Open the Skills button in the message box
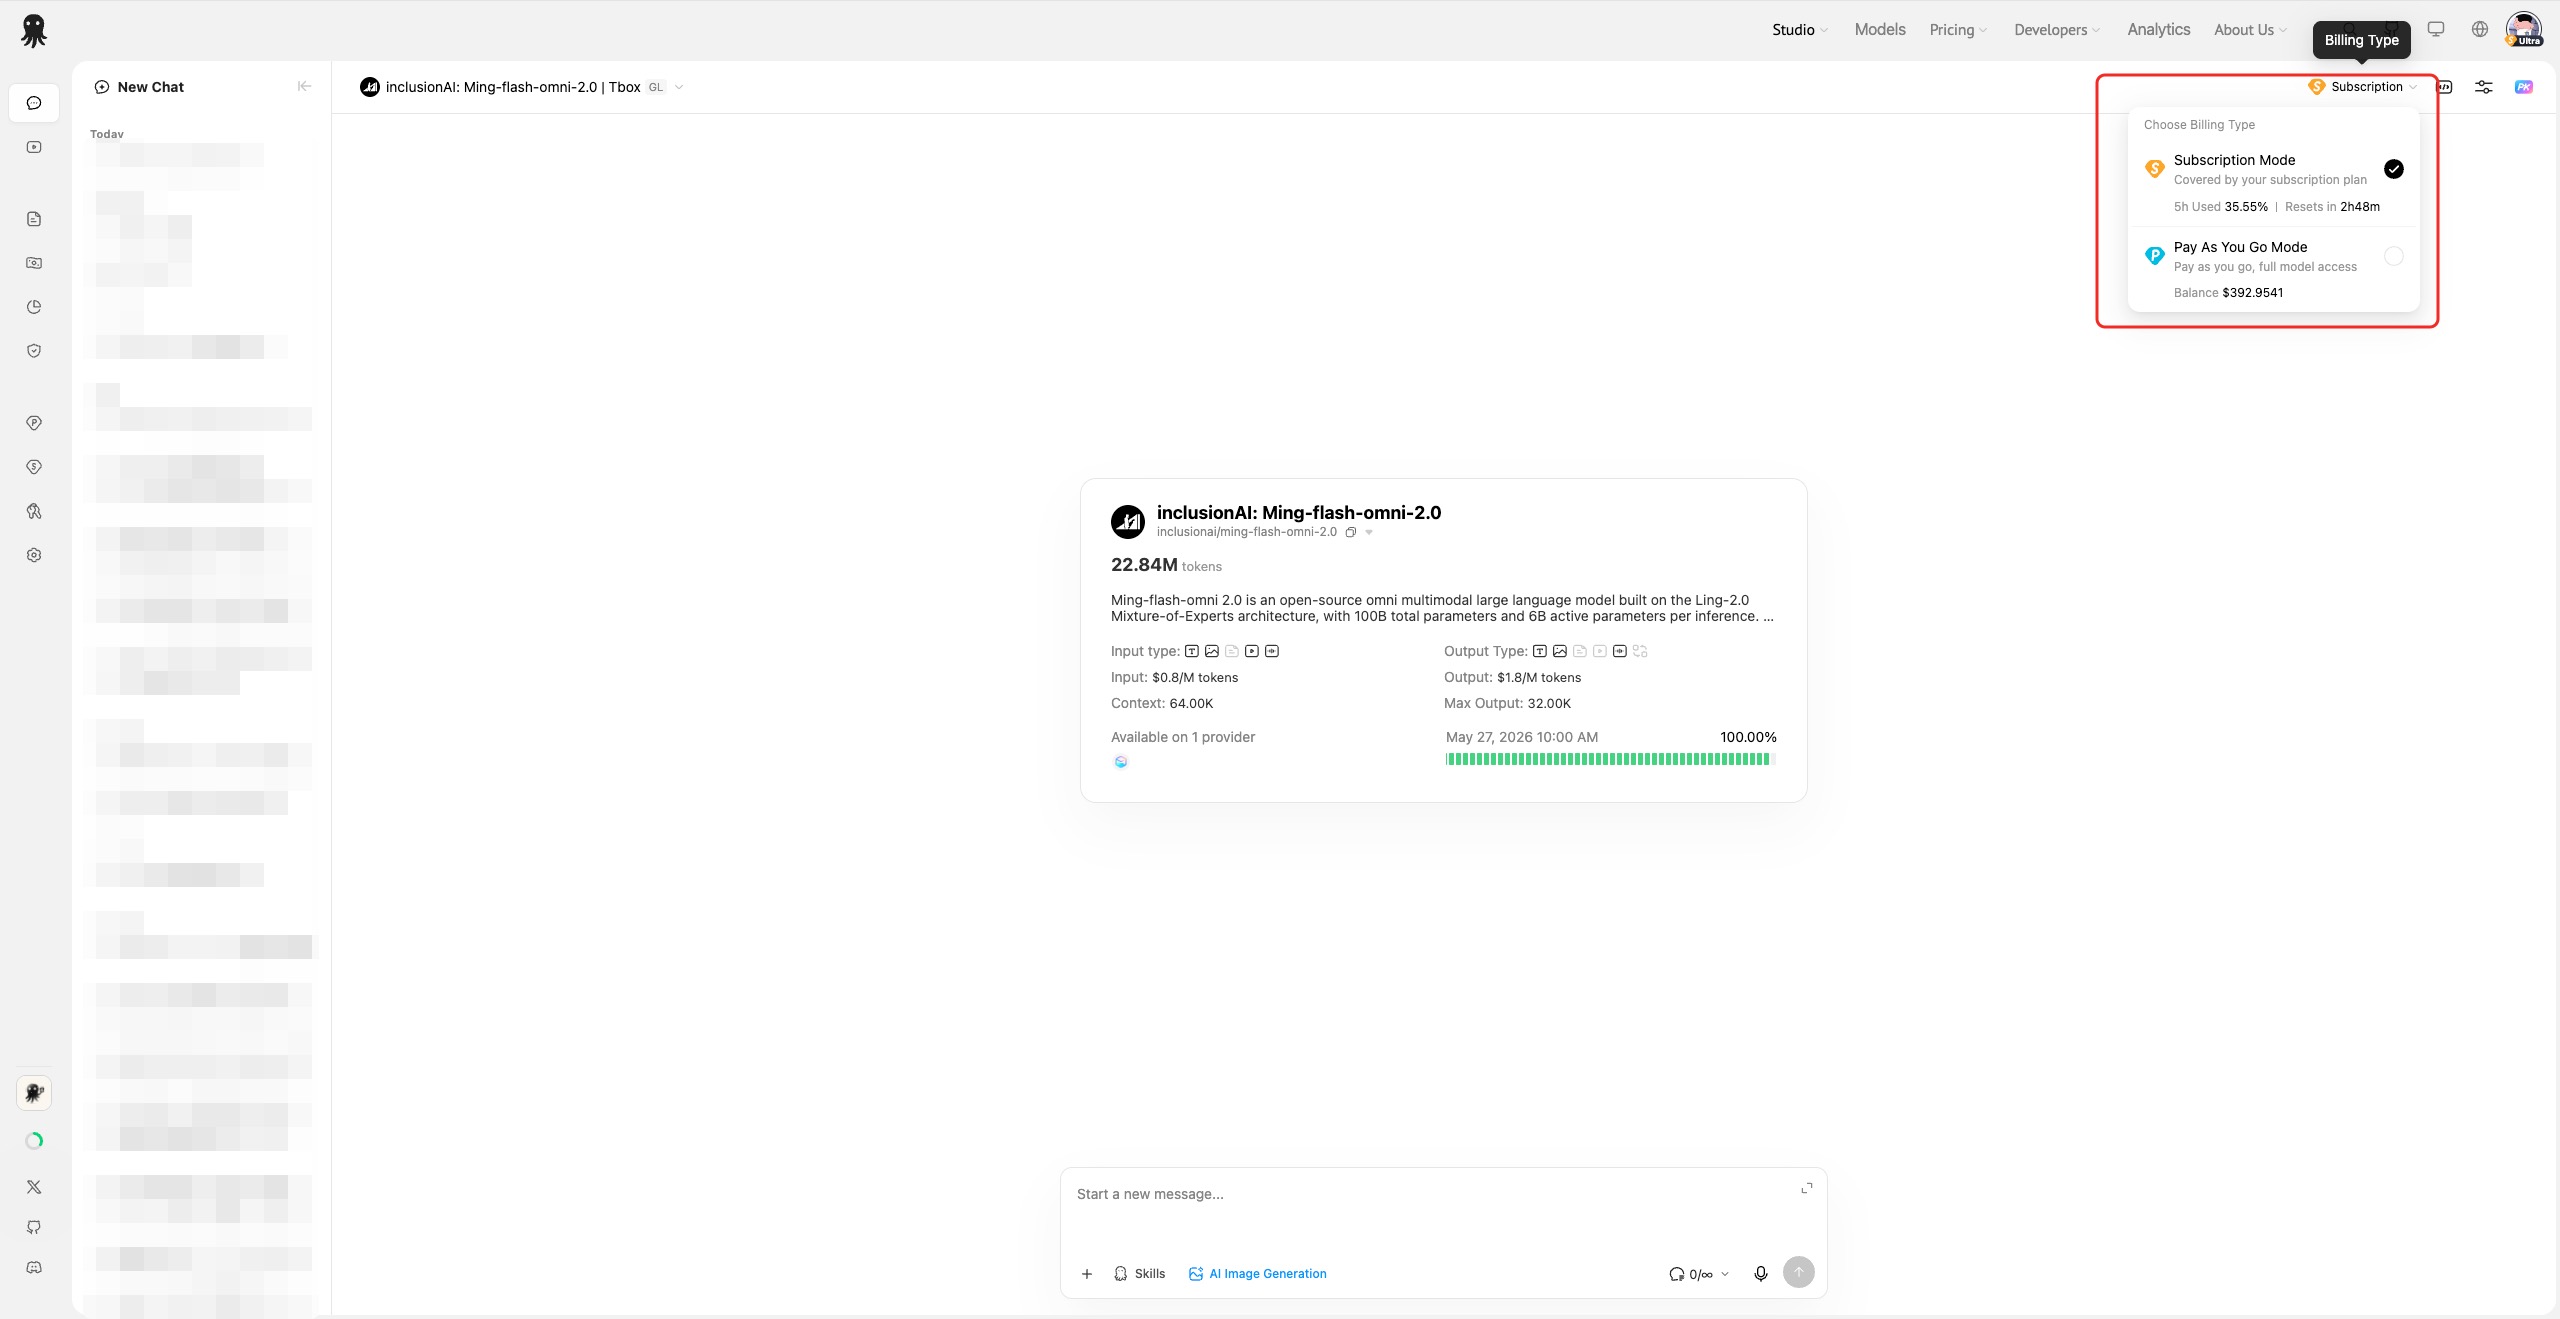The image size is (2560, 1319). [1139, 1274]
